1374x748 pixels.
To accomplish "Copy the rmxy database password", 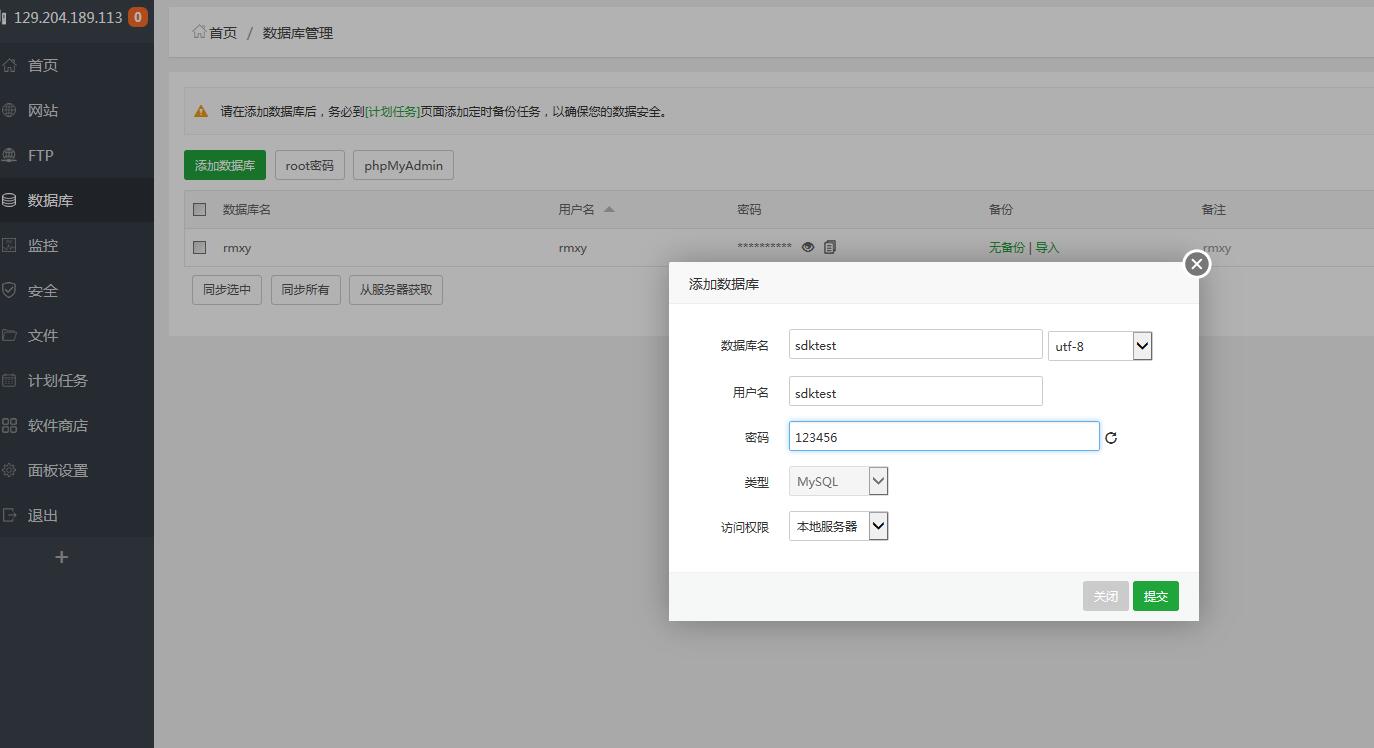I will click(x=830, y=247).
